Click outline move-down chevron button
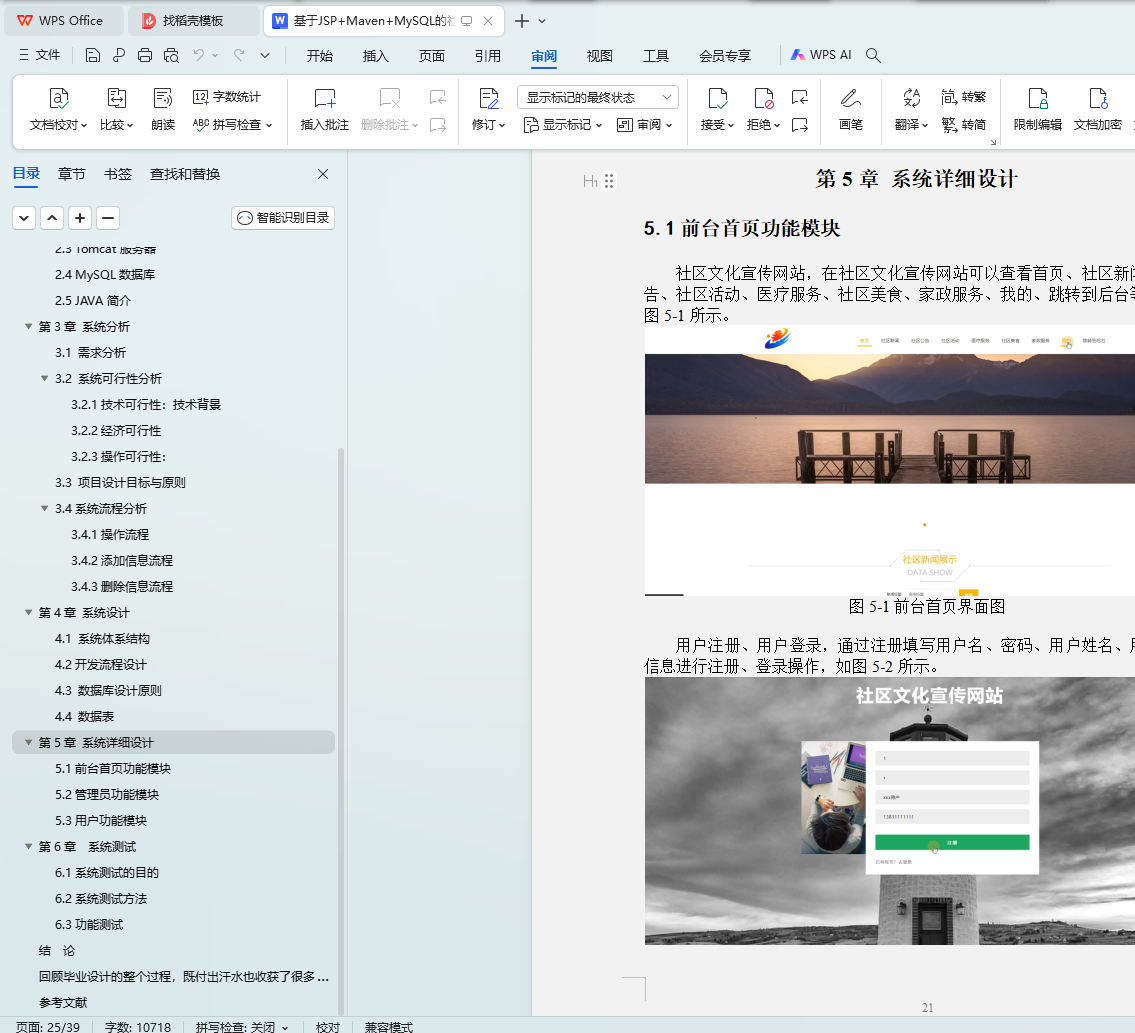This screenshot has width=1135, height=1033. click(24, 218)
